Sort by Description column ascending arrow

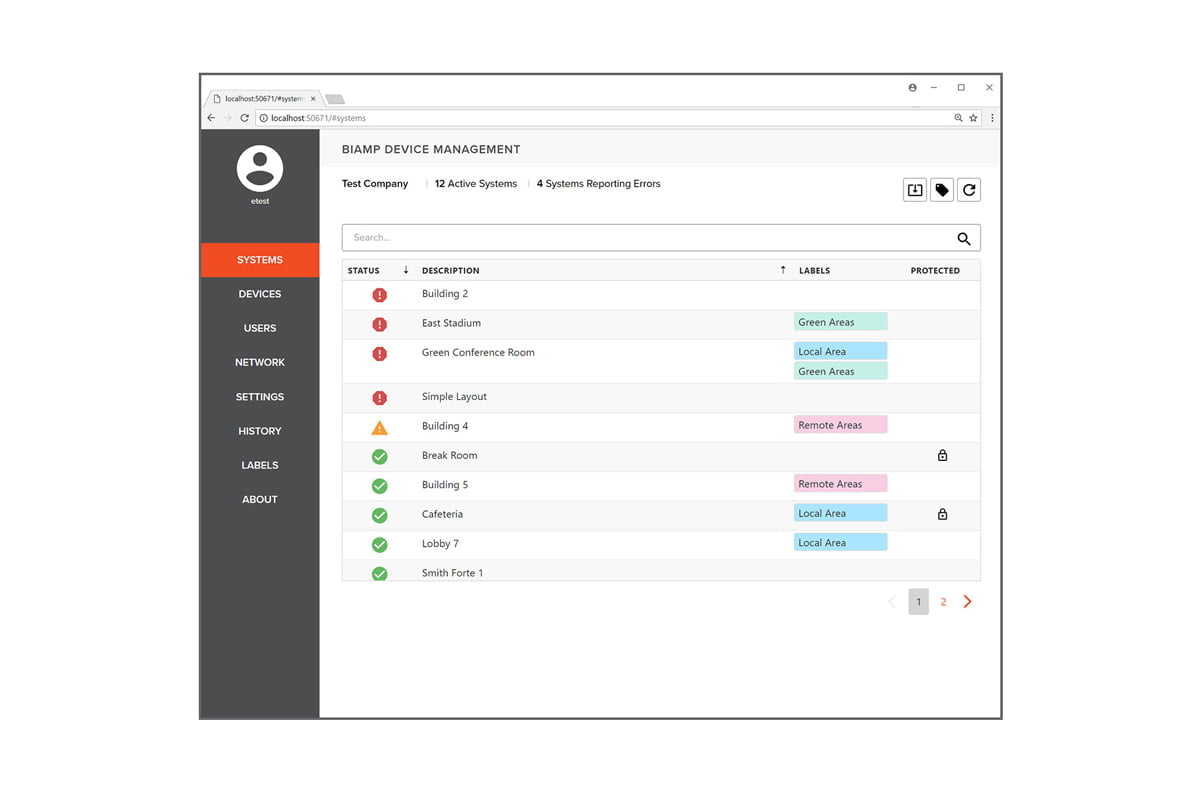[x=783, y=270]
